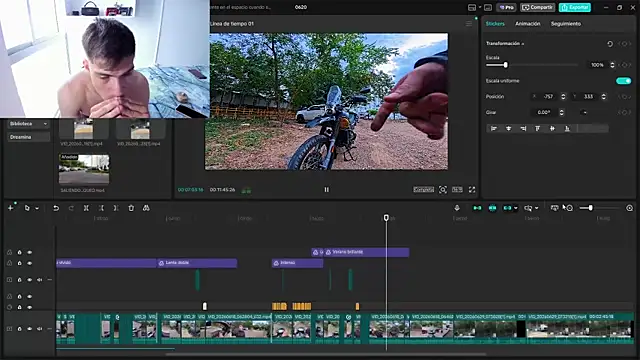
Task: Click the split clip tool icon
Action: point(86,208)
